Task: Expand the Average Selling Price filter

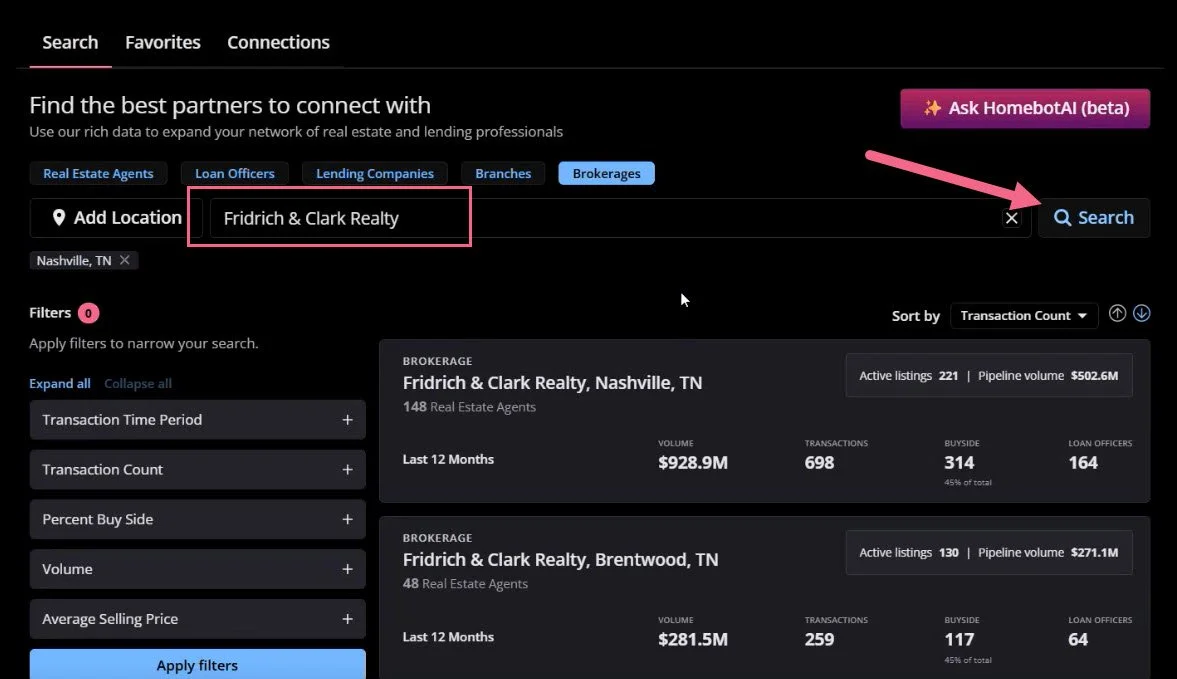Action: click(197, 619)
